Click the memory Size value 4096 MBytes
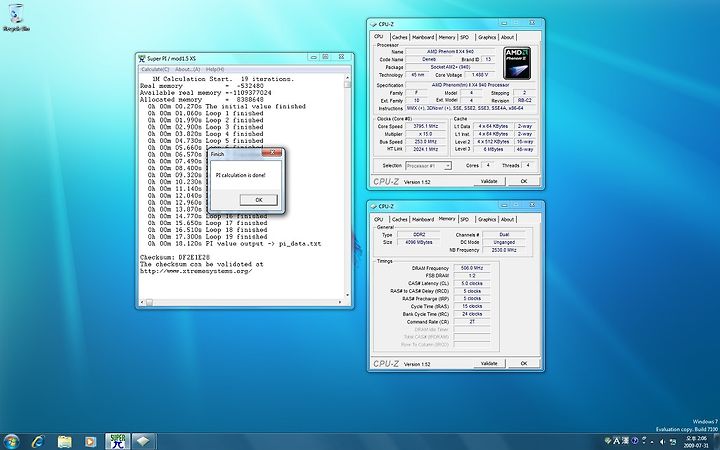 pos(418,242)
